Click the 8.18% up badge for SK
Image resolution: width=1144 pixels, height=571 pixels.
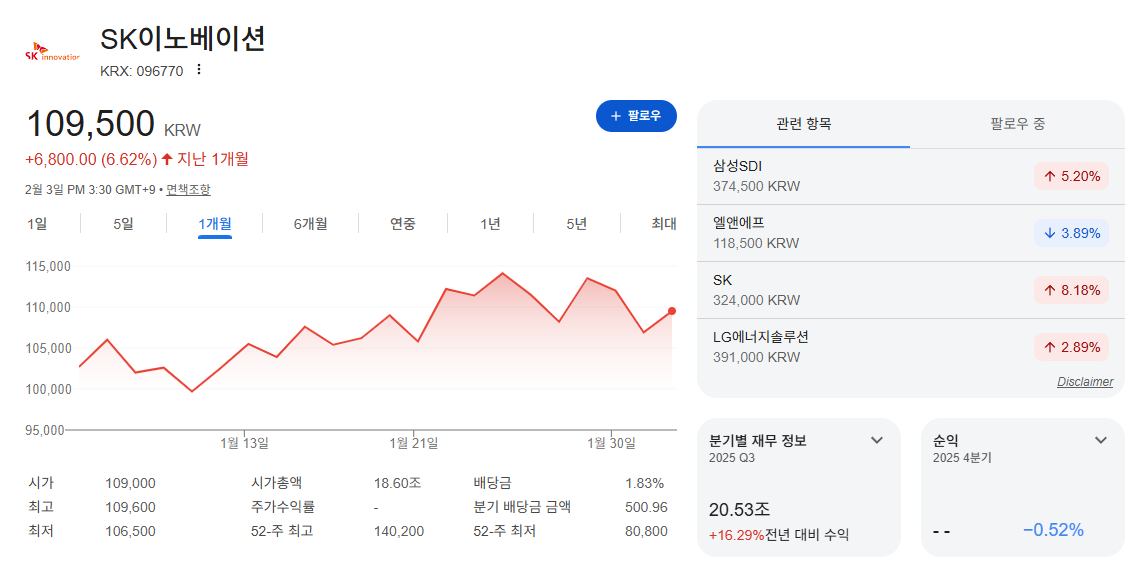pyautogui.click(x=1071, y=290)
